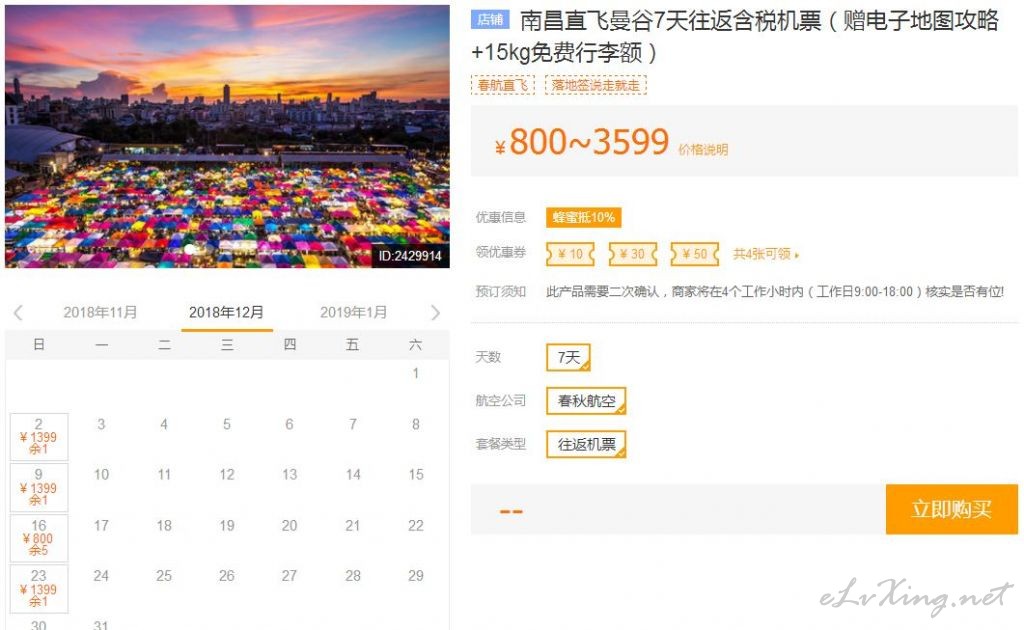This screenshot has height=630, width=1024.
Task: Click date 24 in the calendar
Action: pos(101,576)
